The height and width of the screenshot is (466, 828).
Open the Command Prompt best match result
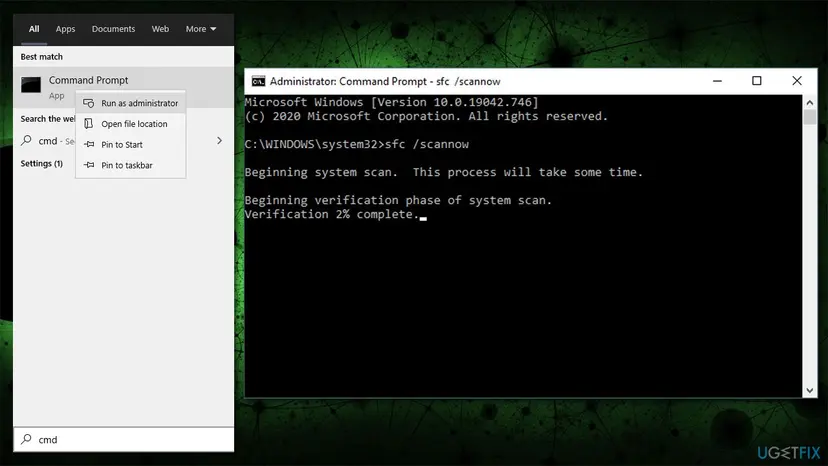pyautogui.click(x=124, y=87)
